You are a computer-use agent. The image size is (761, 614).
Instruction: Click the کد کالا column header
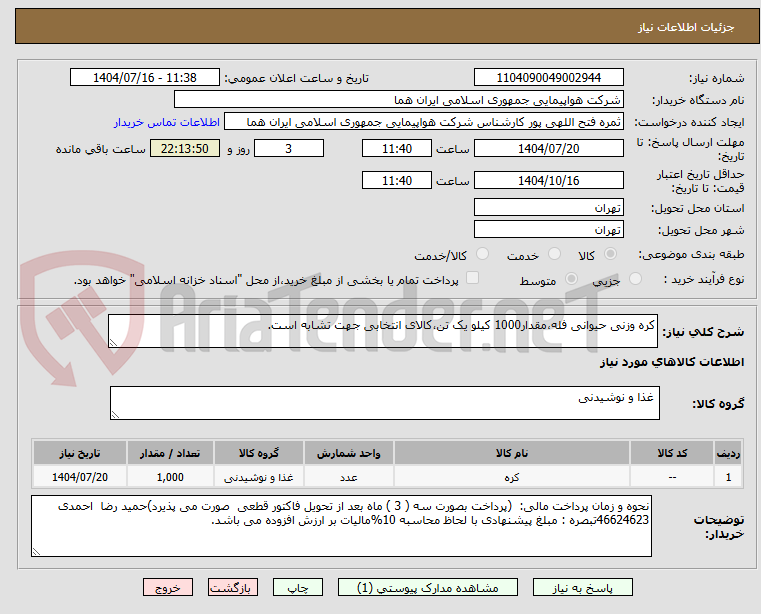click(672, 453)
